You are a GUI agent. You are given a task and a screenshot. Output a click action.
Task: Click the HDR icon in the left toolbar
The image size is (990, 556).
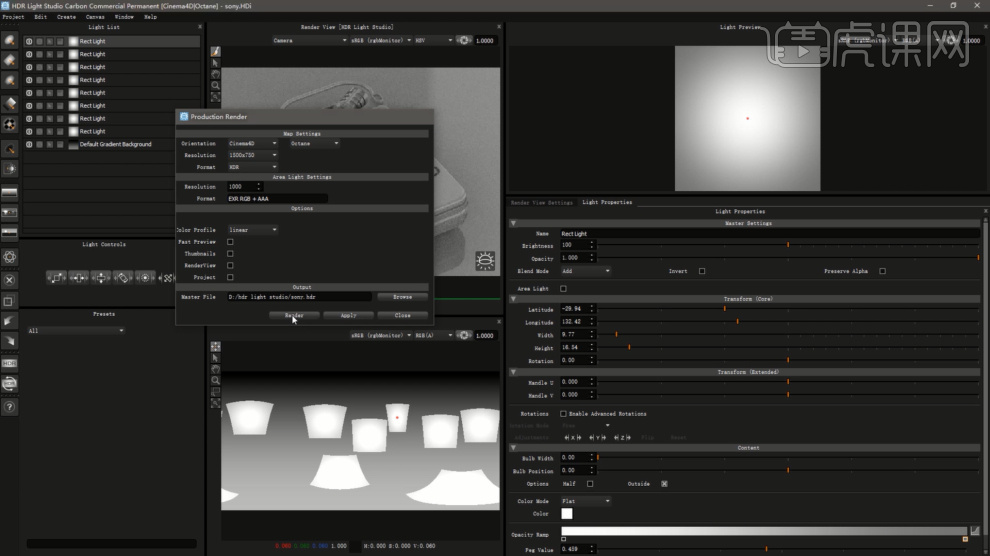9,363
